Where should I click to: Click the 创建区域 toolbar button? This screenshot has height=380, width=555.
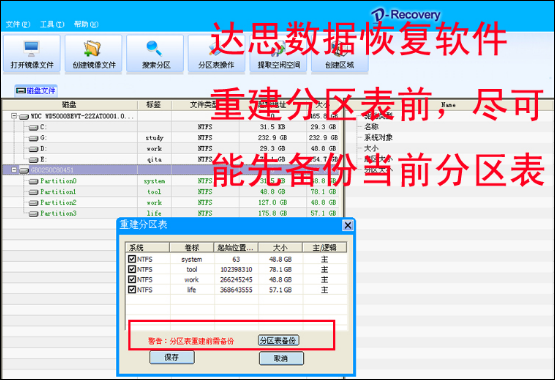tap(340, 54)
